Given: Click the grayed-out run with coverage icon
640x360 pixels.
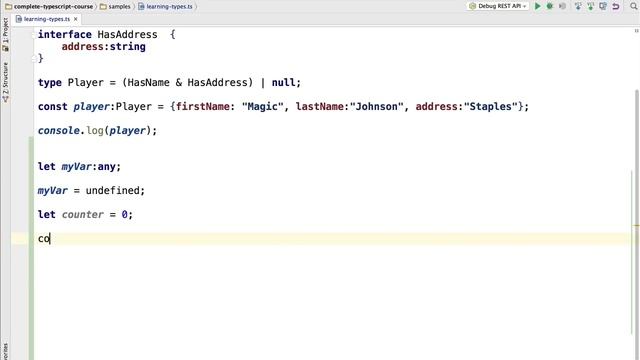Looking at the screenshot, I should pos(562,6).
